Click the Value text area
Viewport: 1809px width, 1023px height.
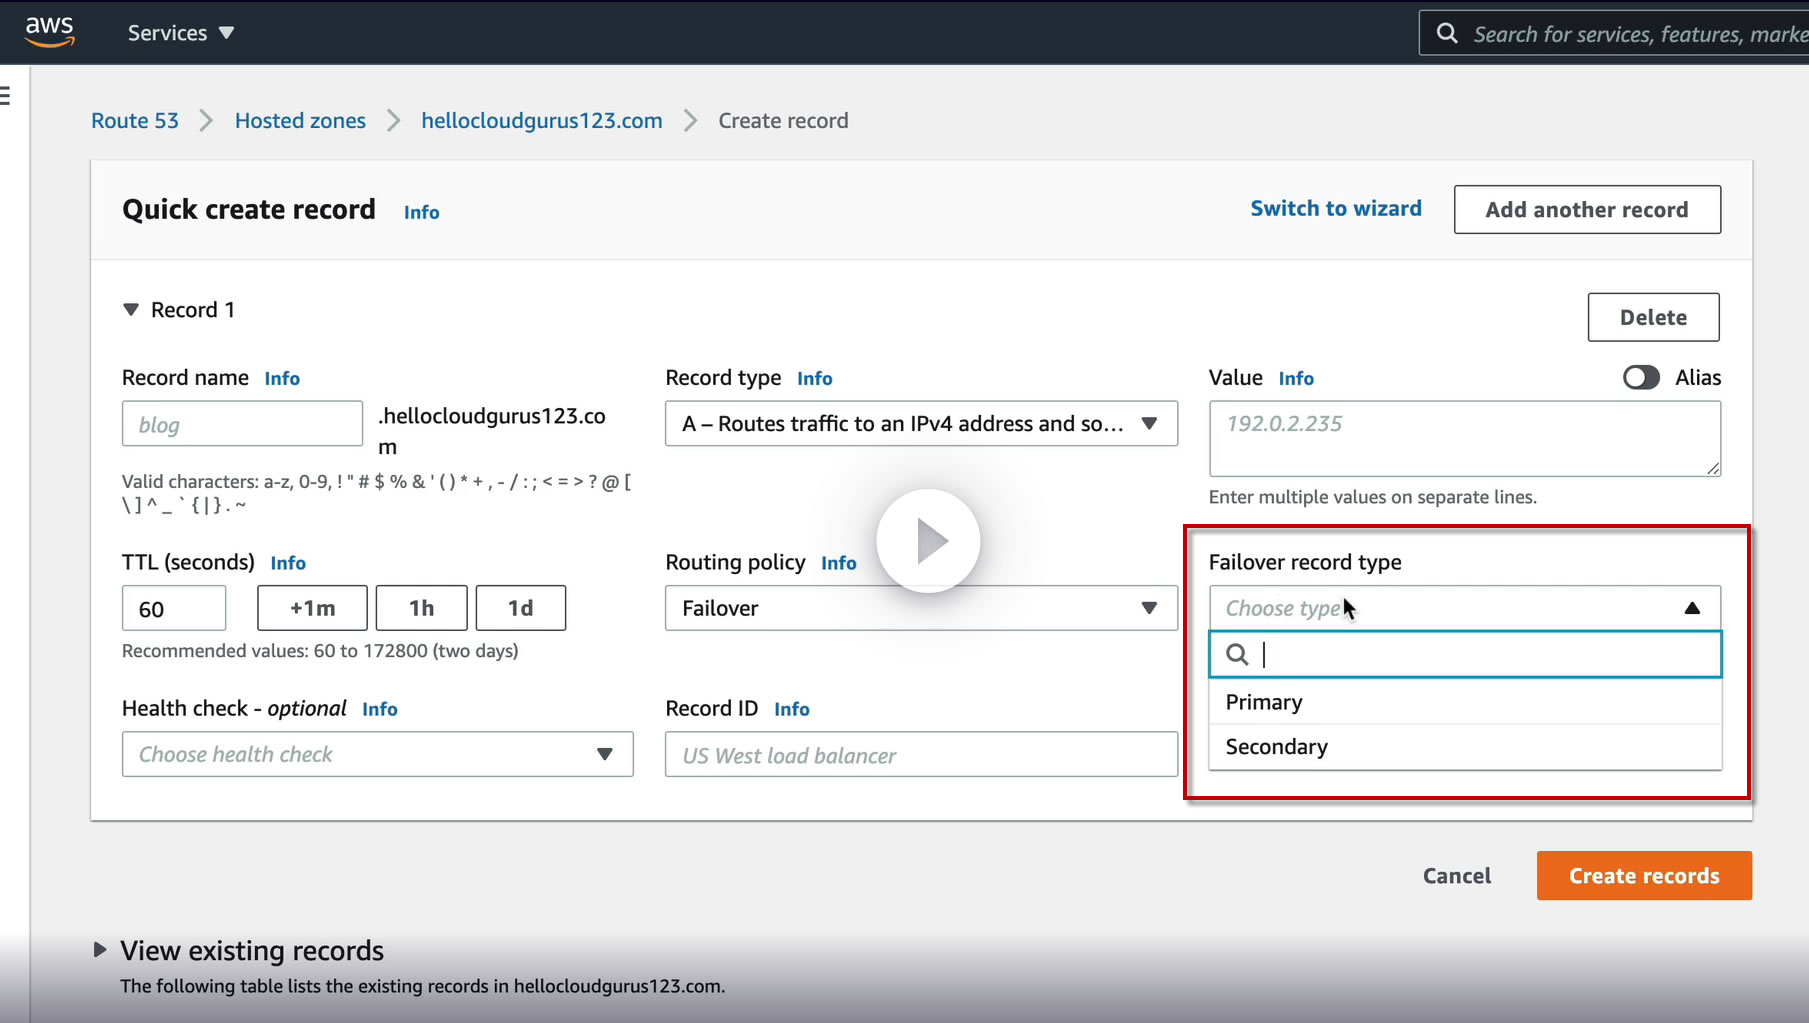pos(1465,439)
